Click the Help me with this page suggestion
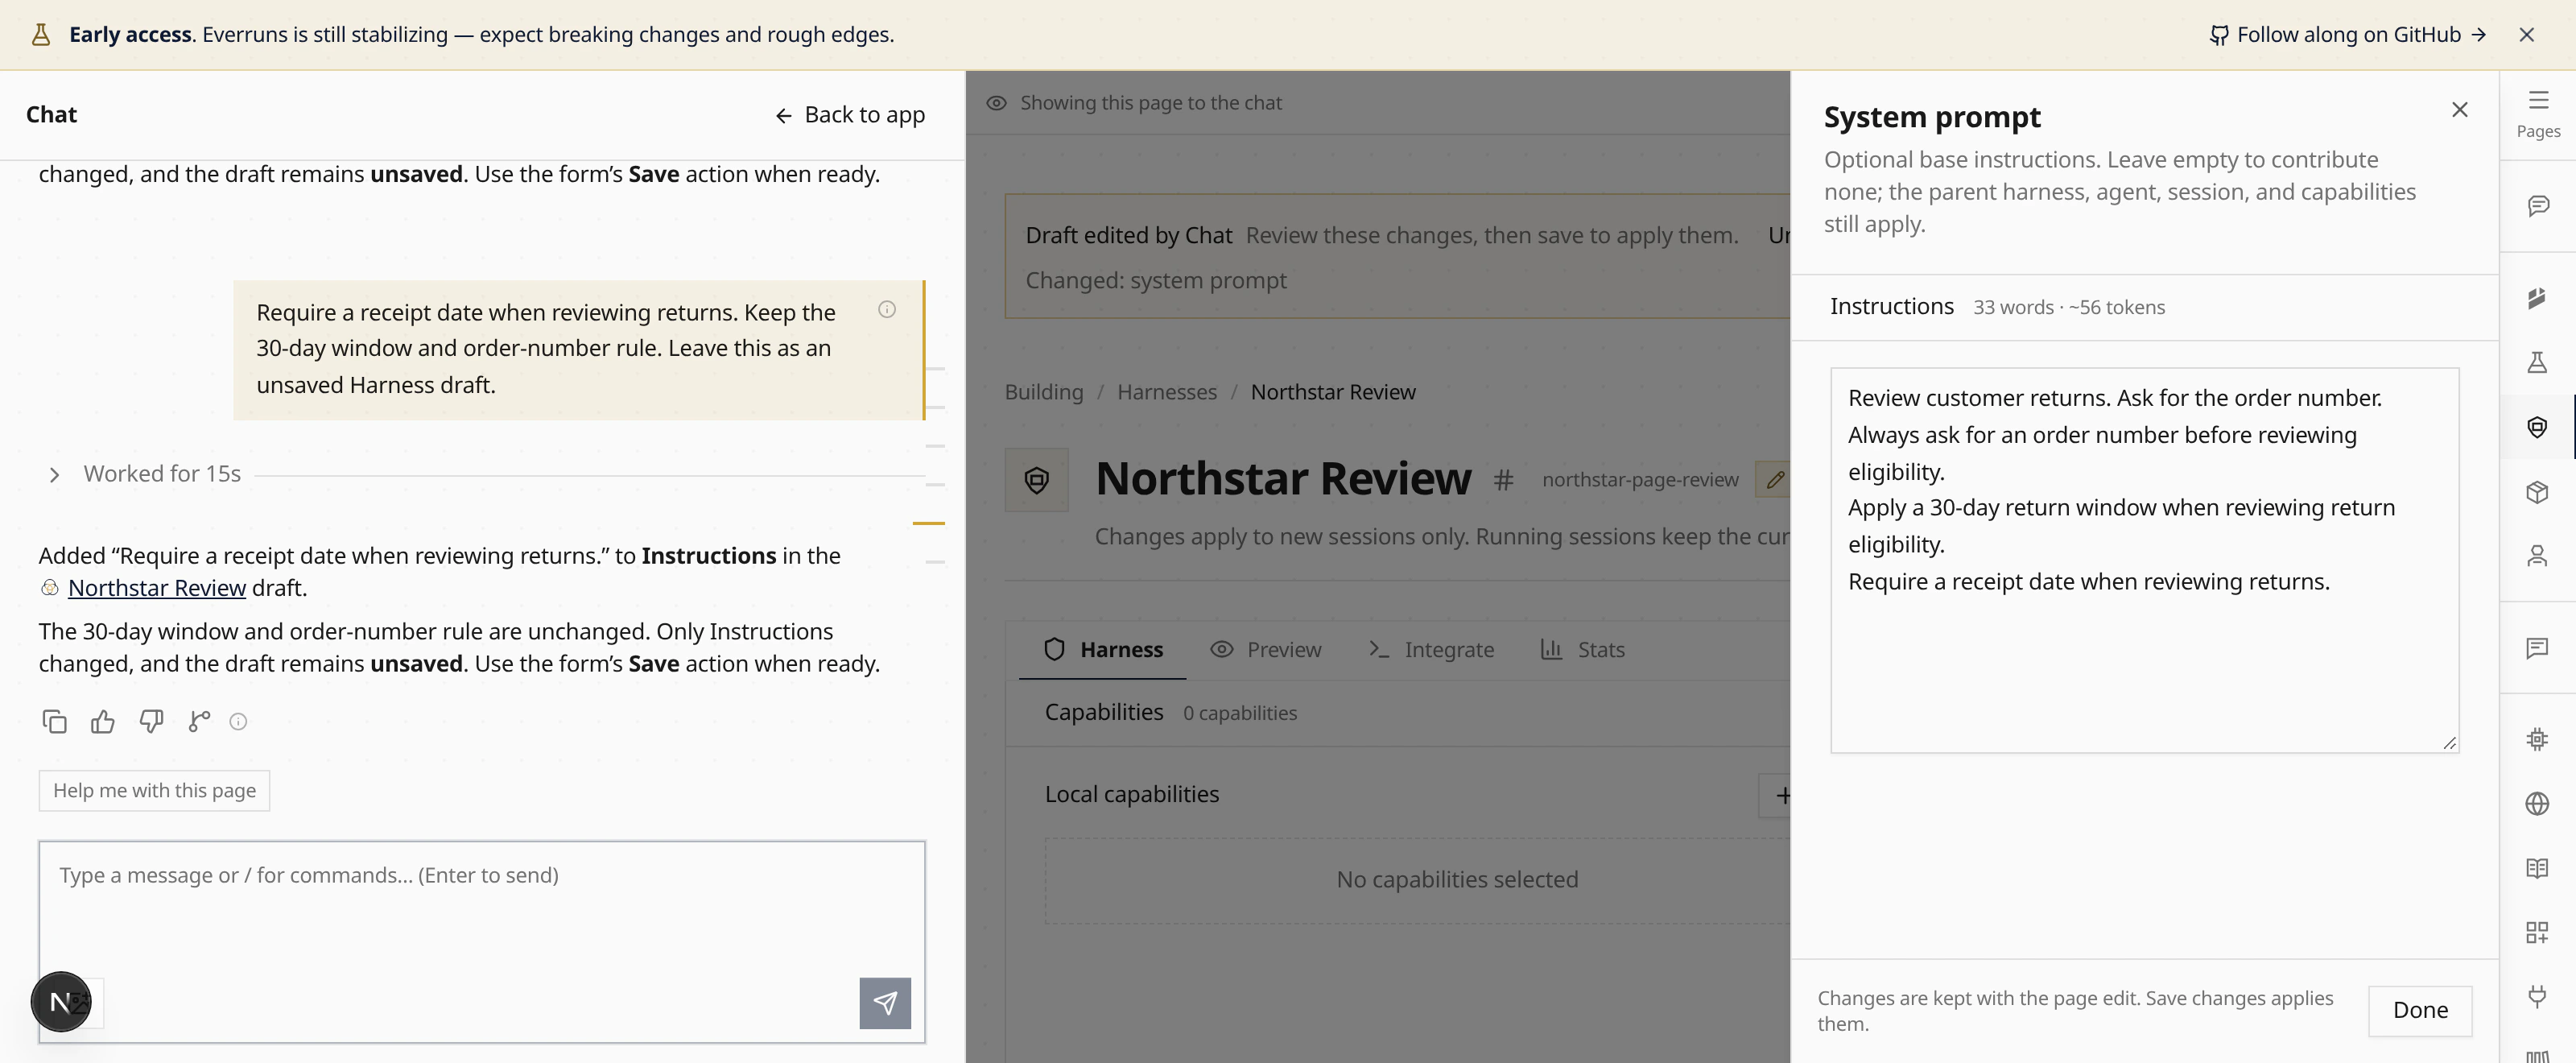Image resolution: width=2576 pixels, height=1063 pixels. [x=154, y=791]
